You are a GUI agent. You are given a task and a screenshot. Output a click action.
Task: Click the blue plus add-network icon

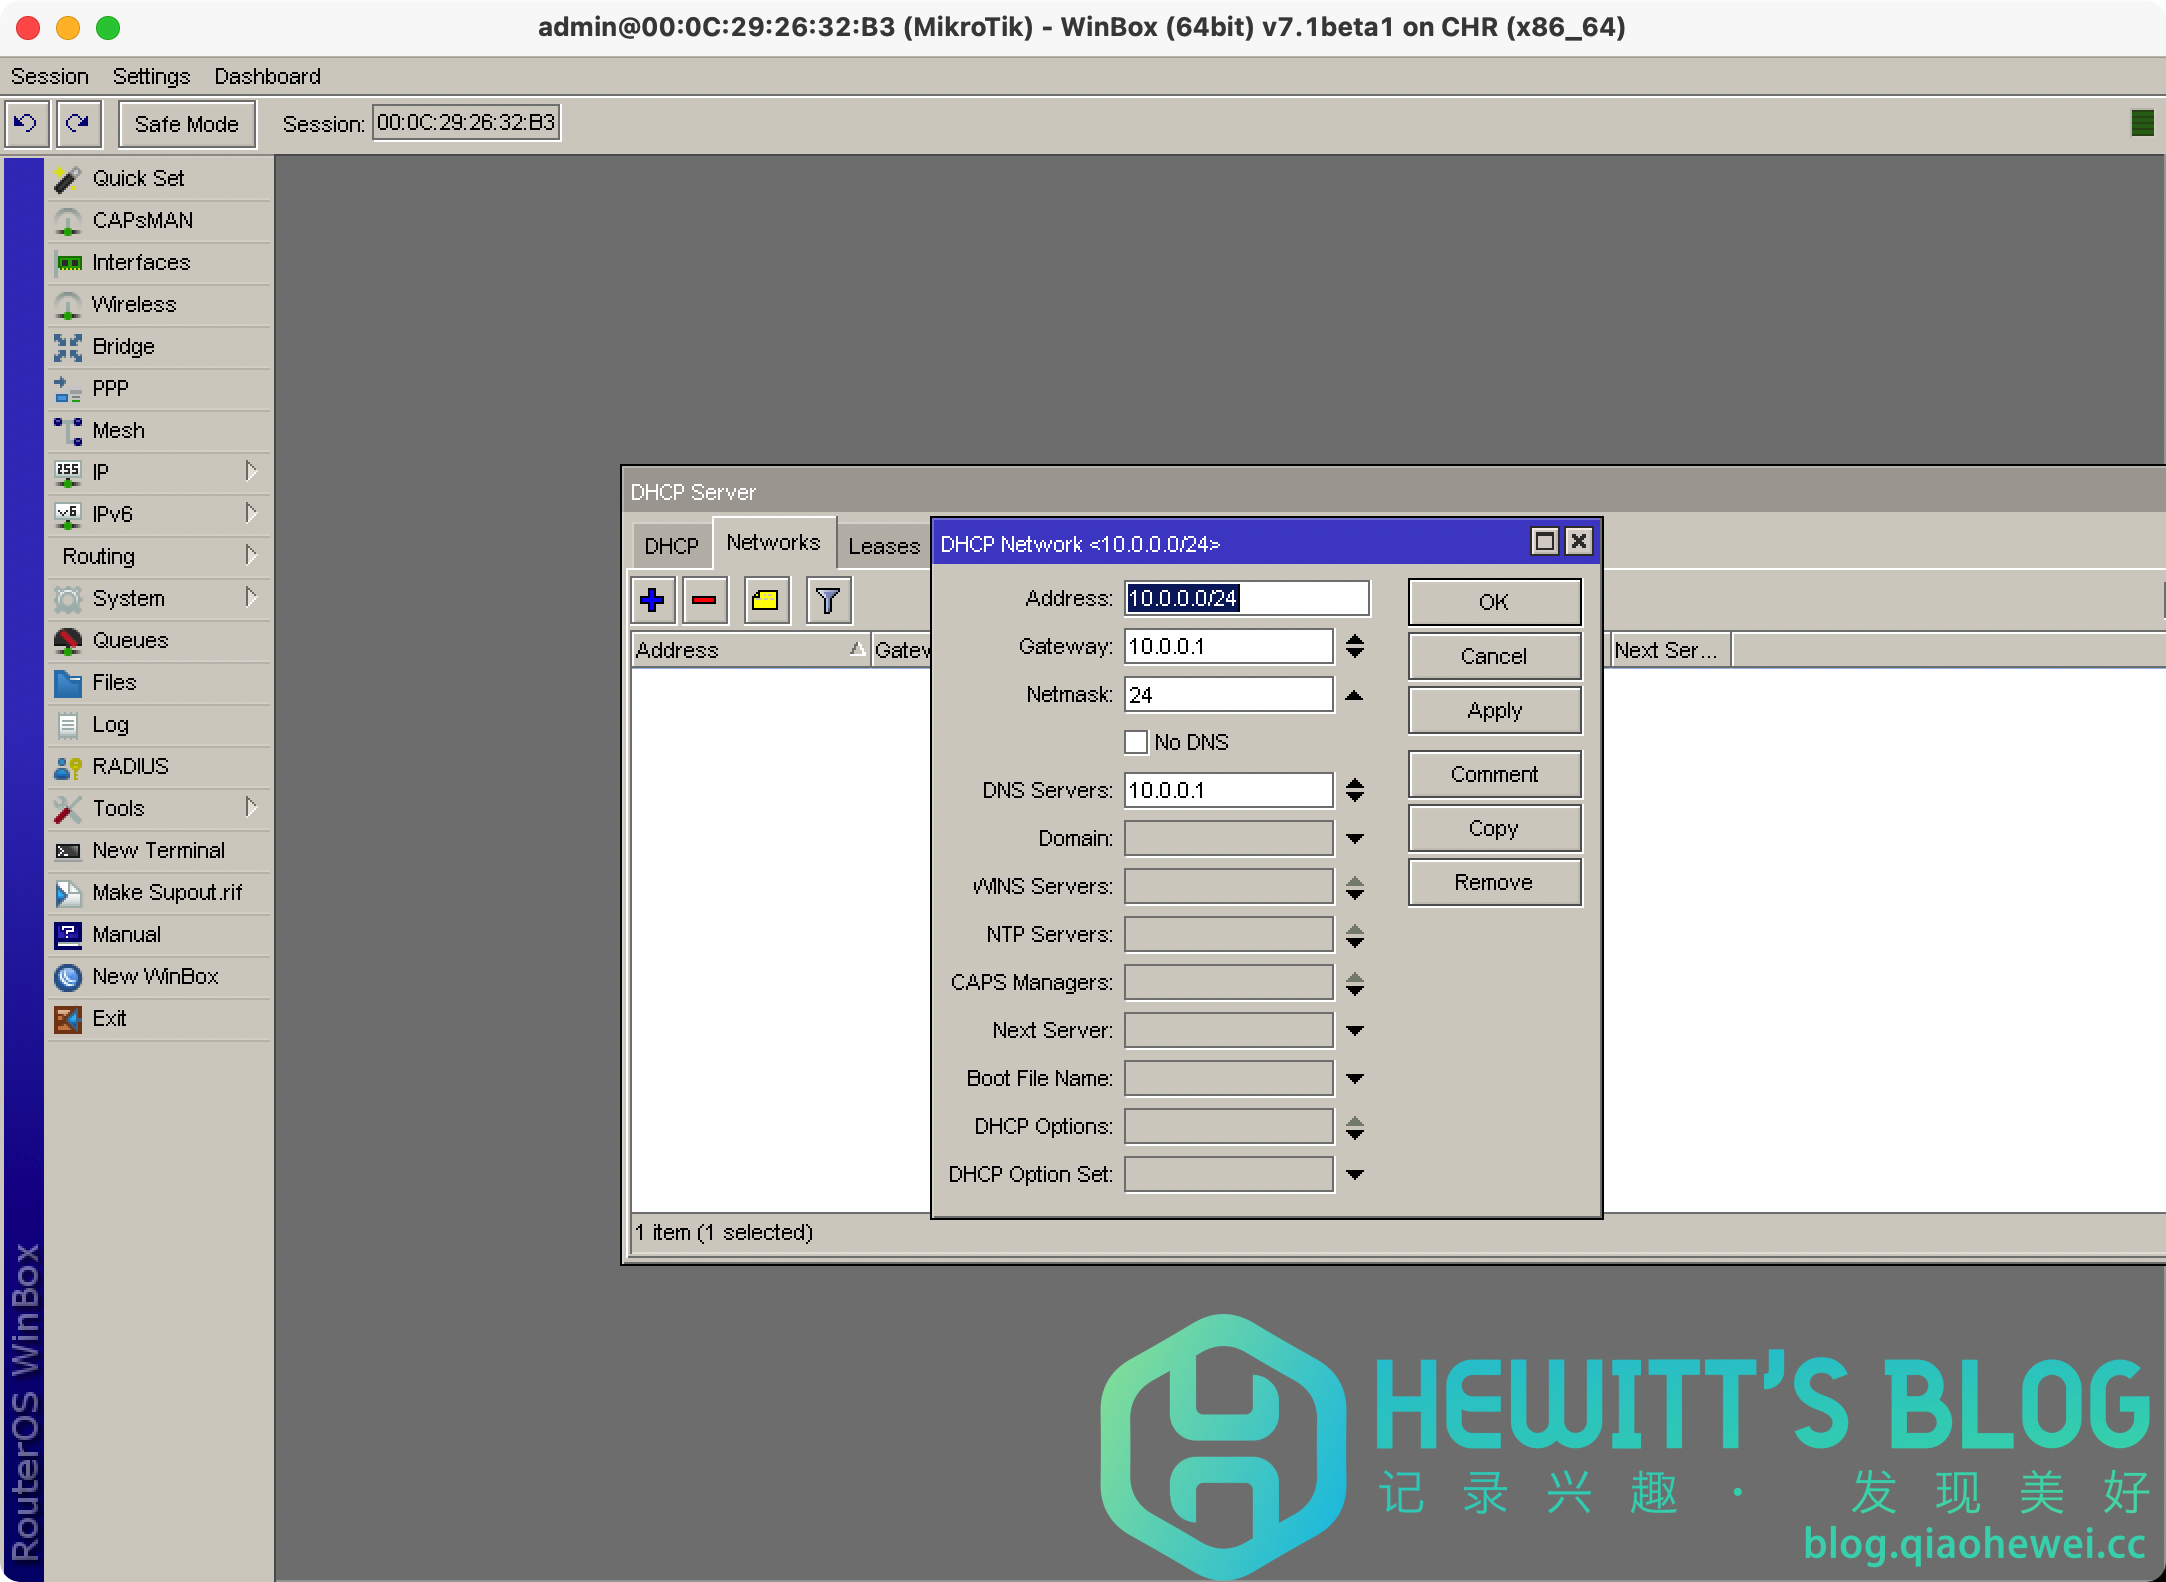(x=652, y=600)
